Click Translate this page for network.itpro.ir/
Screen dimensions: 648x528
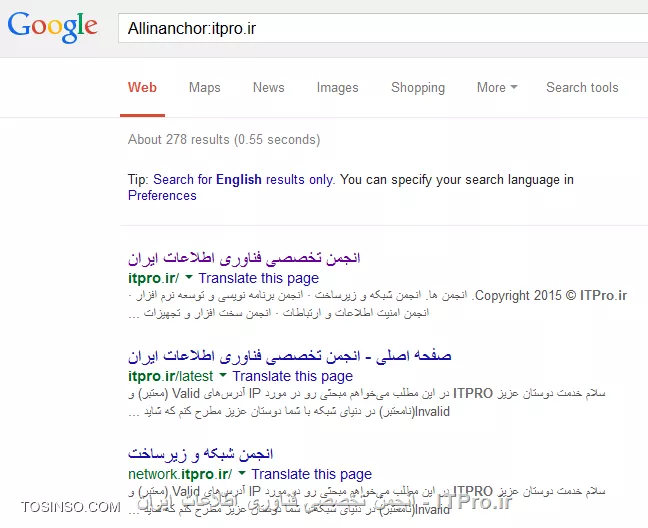312,474
